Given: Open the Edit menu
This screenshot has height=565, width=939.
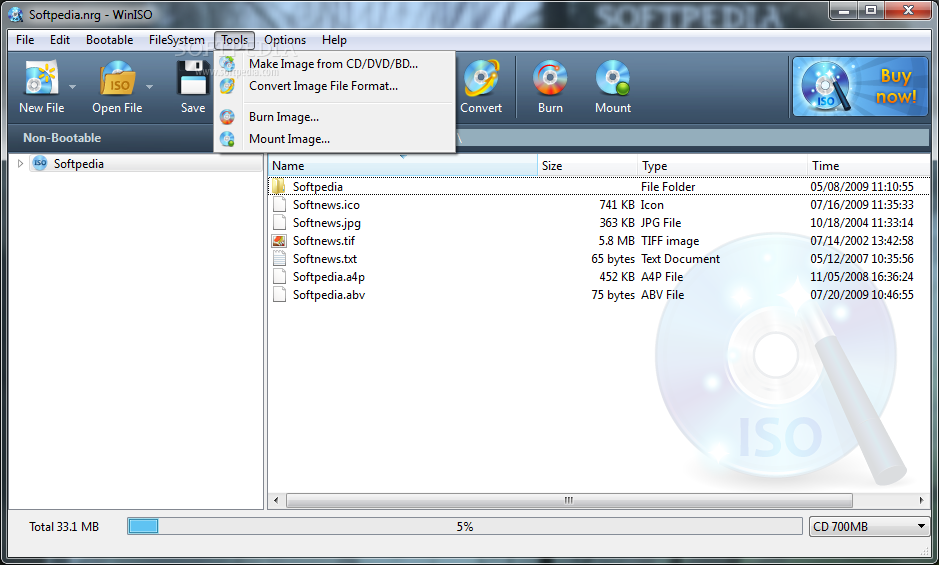Looking at the screenshot, I should (x=60, y=40).
